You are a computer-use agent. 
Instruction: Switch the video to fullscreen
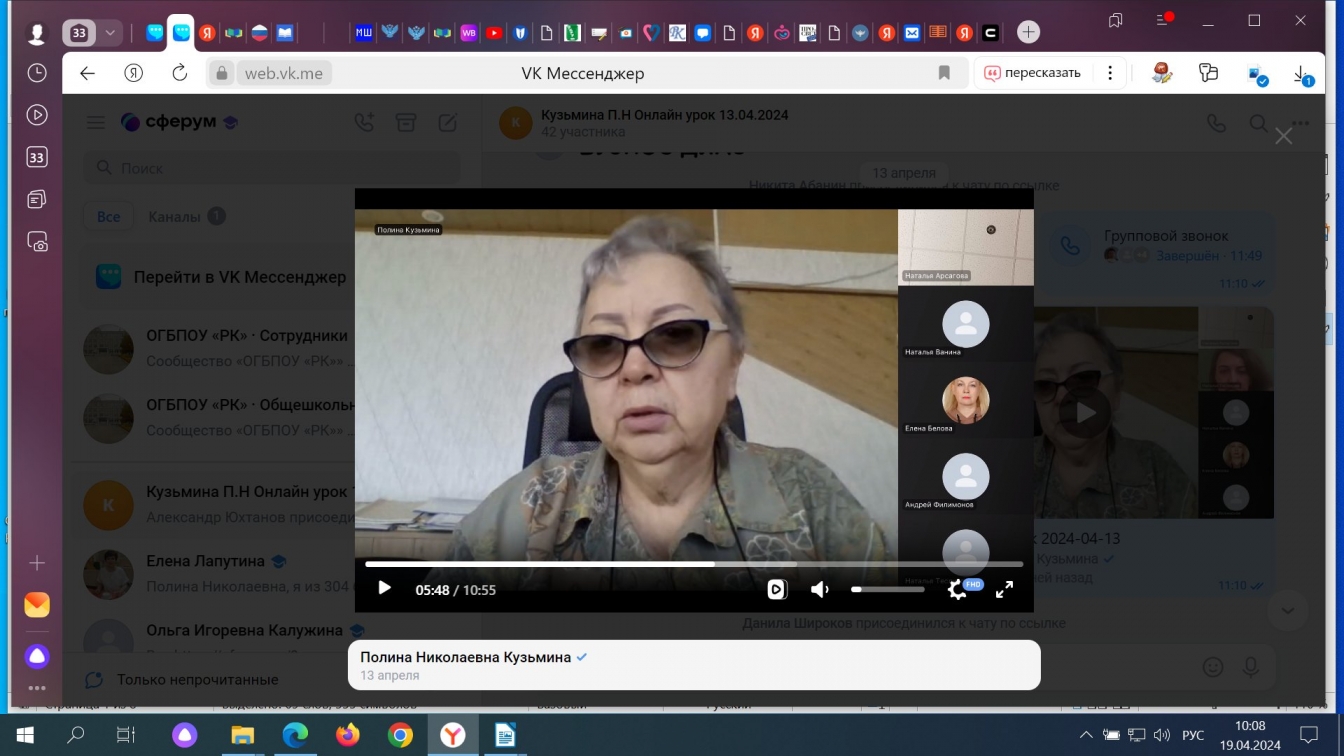(1004, 590)
